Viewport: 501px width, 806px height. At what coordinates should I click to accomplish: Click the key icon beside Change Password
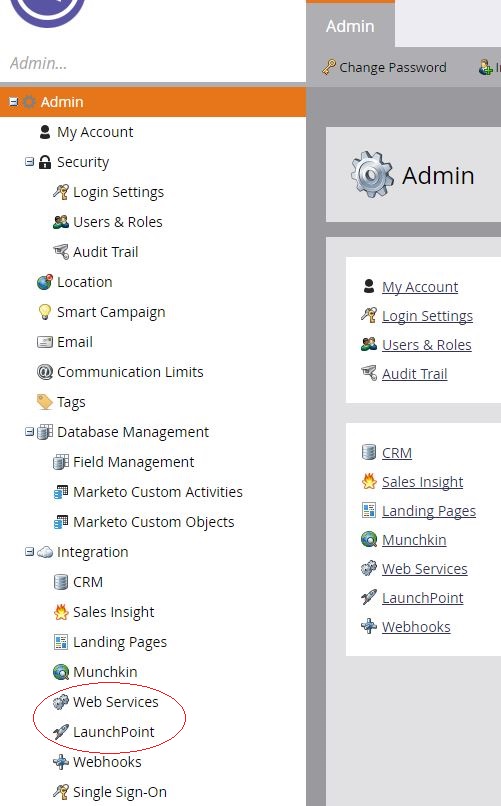click(329, 67)
